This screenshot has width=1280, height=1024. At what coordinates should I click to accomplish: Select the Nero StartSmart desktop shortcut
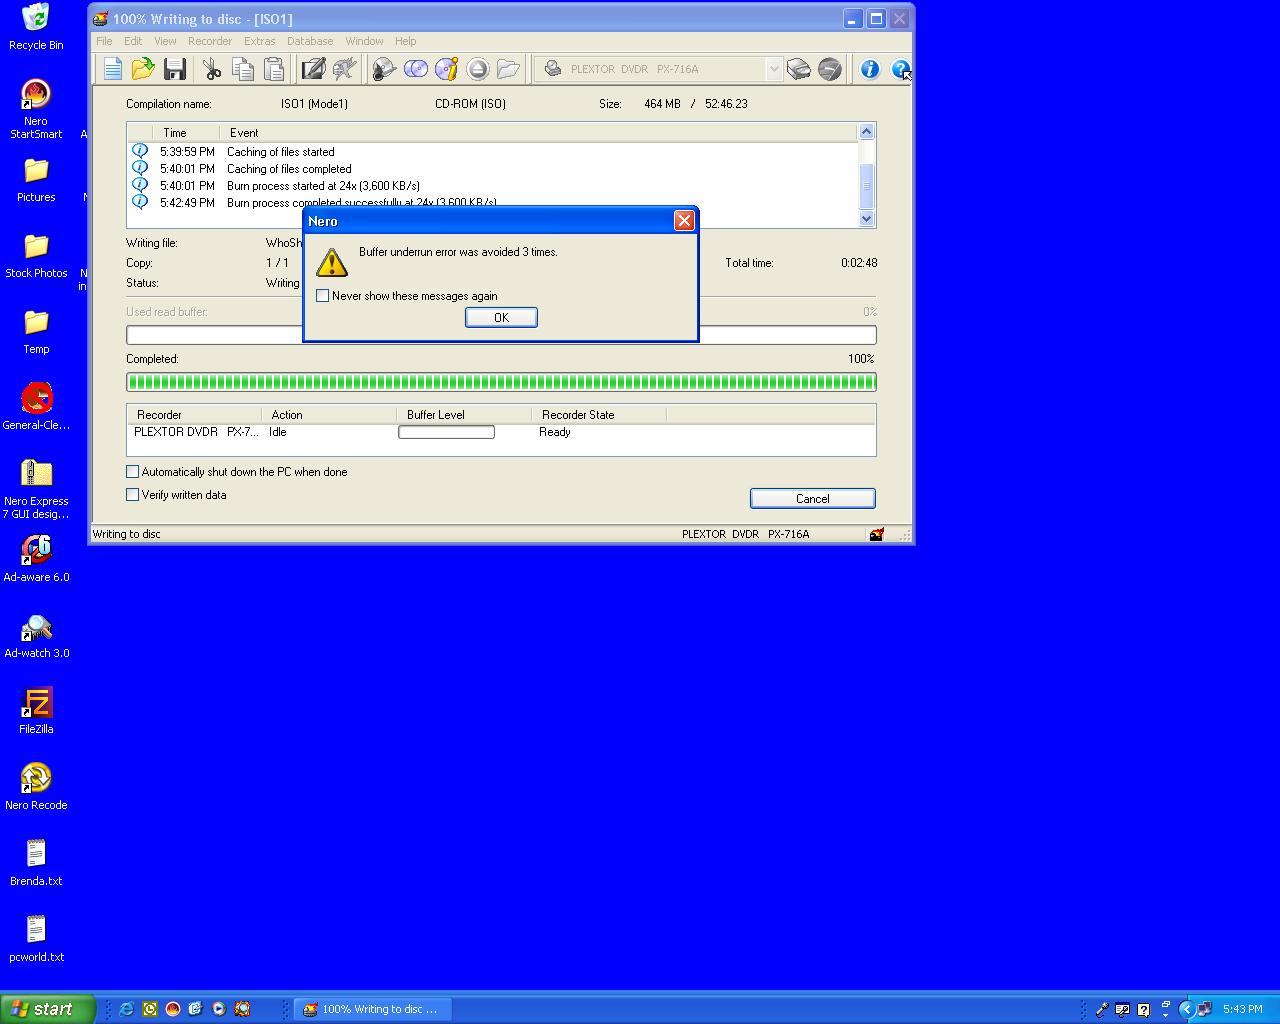coord(36,109)
